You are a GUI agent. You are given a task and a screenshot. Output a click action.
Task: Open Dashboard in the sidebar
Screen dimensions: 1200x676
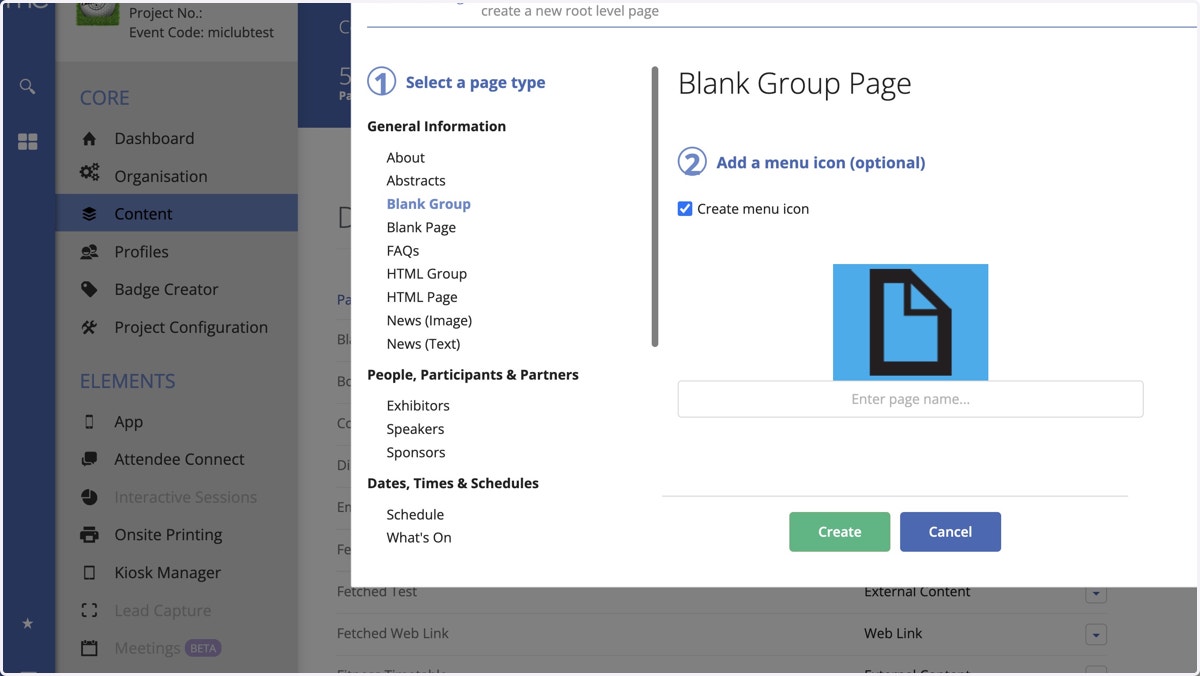(154, 138)
